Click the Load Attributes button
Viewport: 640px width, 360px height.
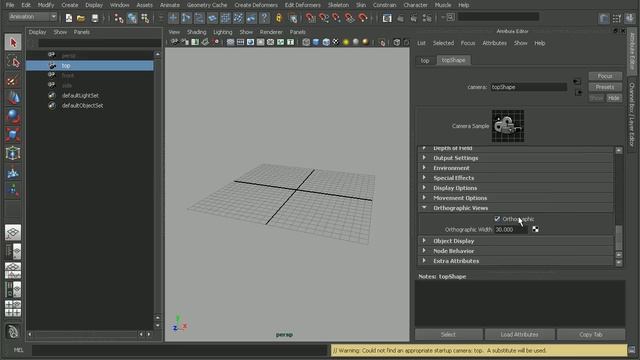(520, 335)
